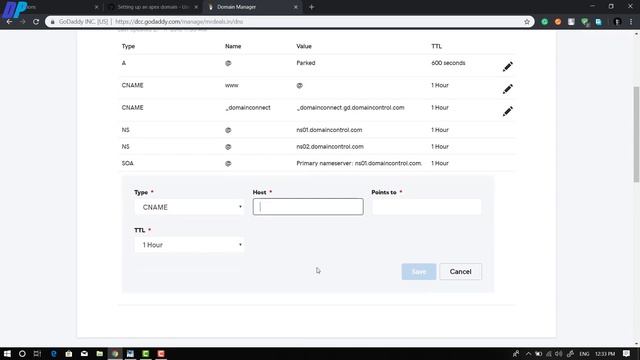Open Task View in taskbar
This screenshot has width=640, height=360.
click(37, 353)
